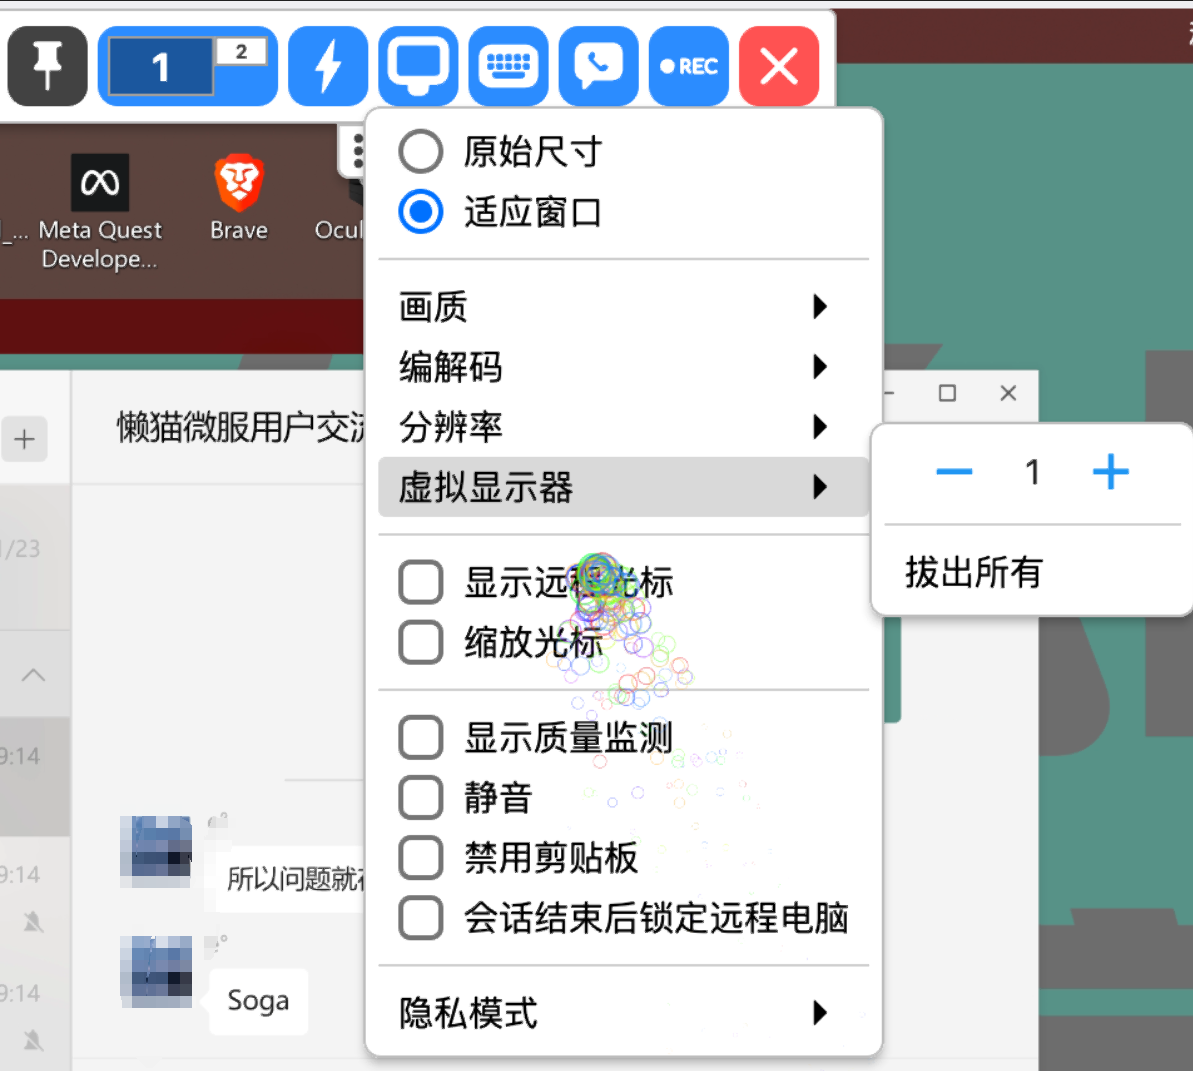Image resolution: width=1193 pixels, height=1071 pixels.
Task: Open the voice call chat icon
Action: 599,66
